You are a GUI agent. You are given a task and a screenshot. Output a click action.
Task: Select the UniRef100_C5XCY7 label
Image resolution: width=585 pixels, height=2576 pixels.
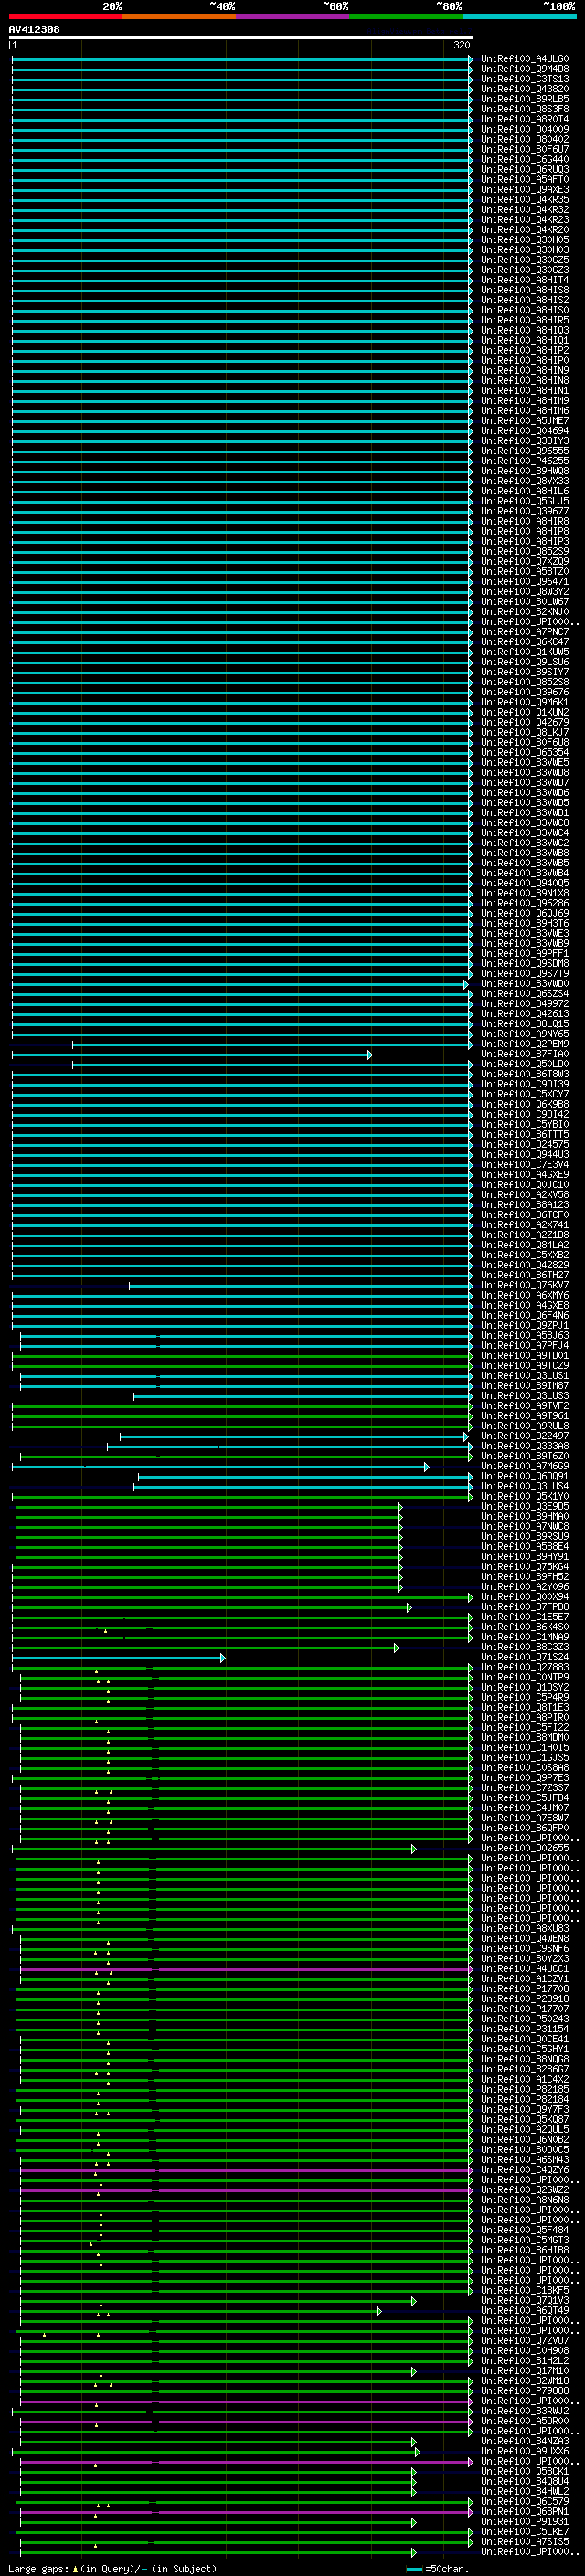(525, 1094)
